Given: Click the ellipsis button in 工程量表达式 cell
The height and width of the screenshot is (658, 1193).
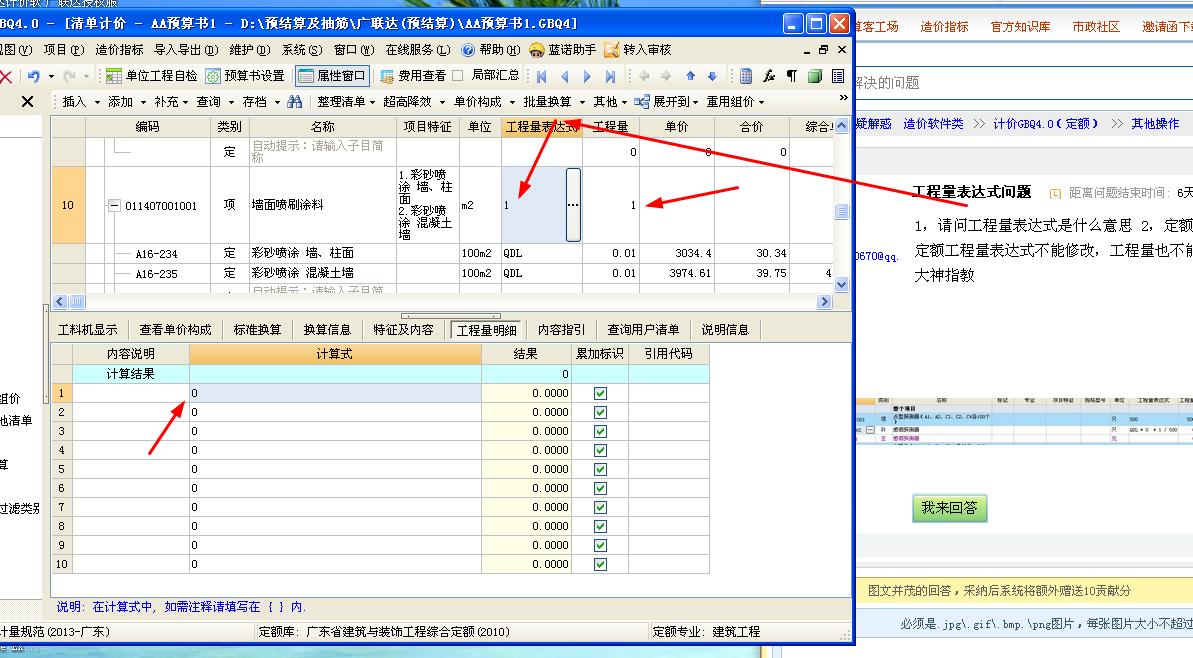Looking at the screenshot, I should [573, 205].
